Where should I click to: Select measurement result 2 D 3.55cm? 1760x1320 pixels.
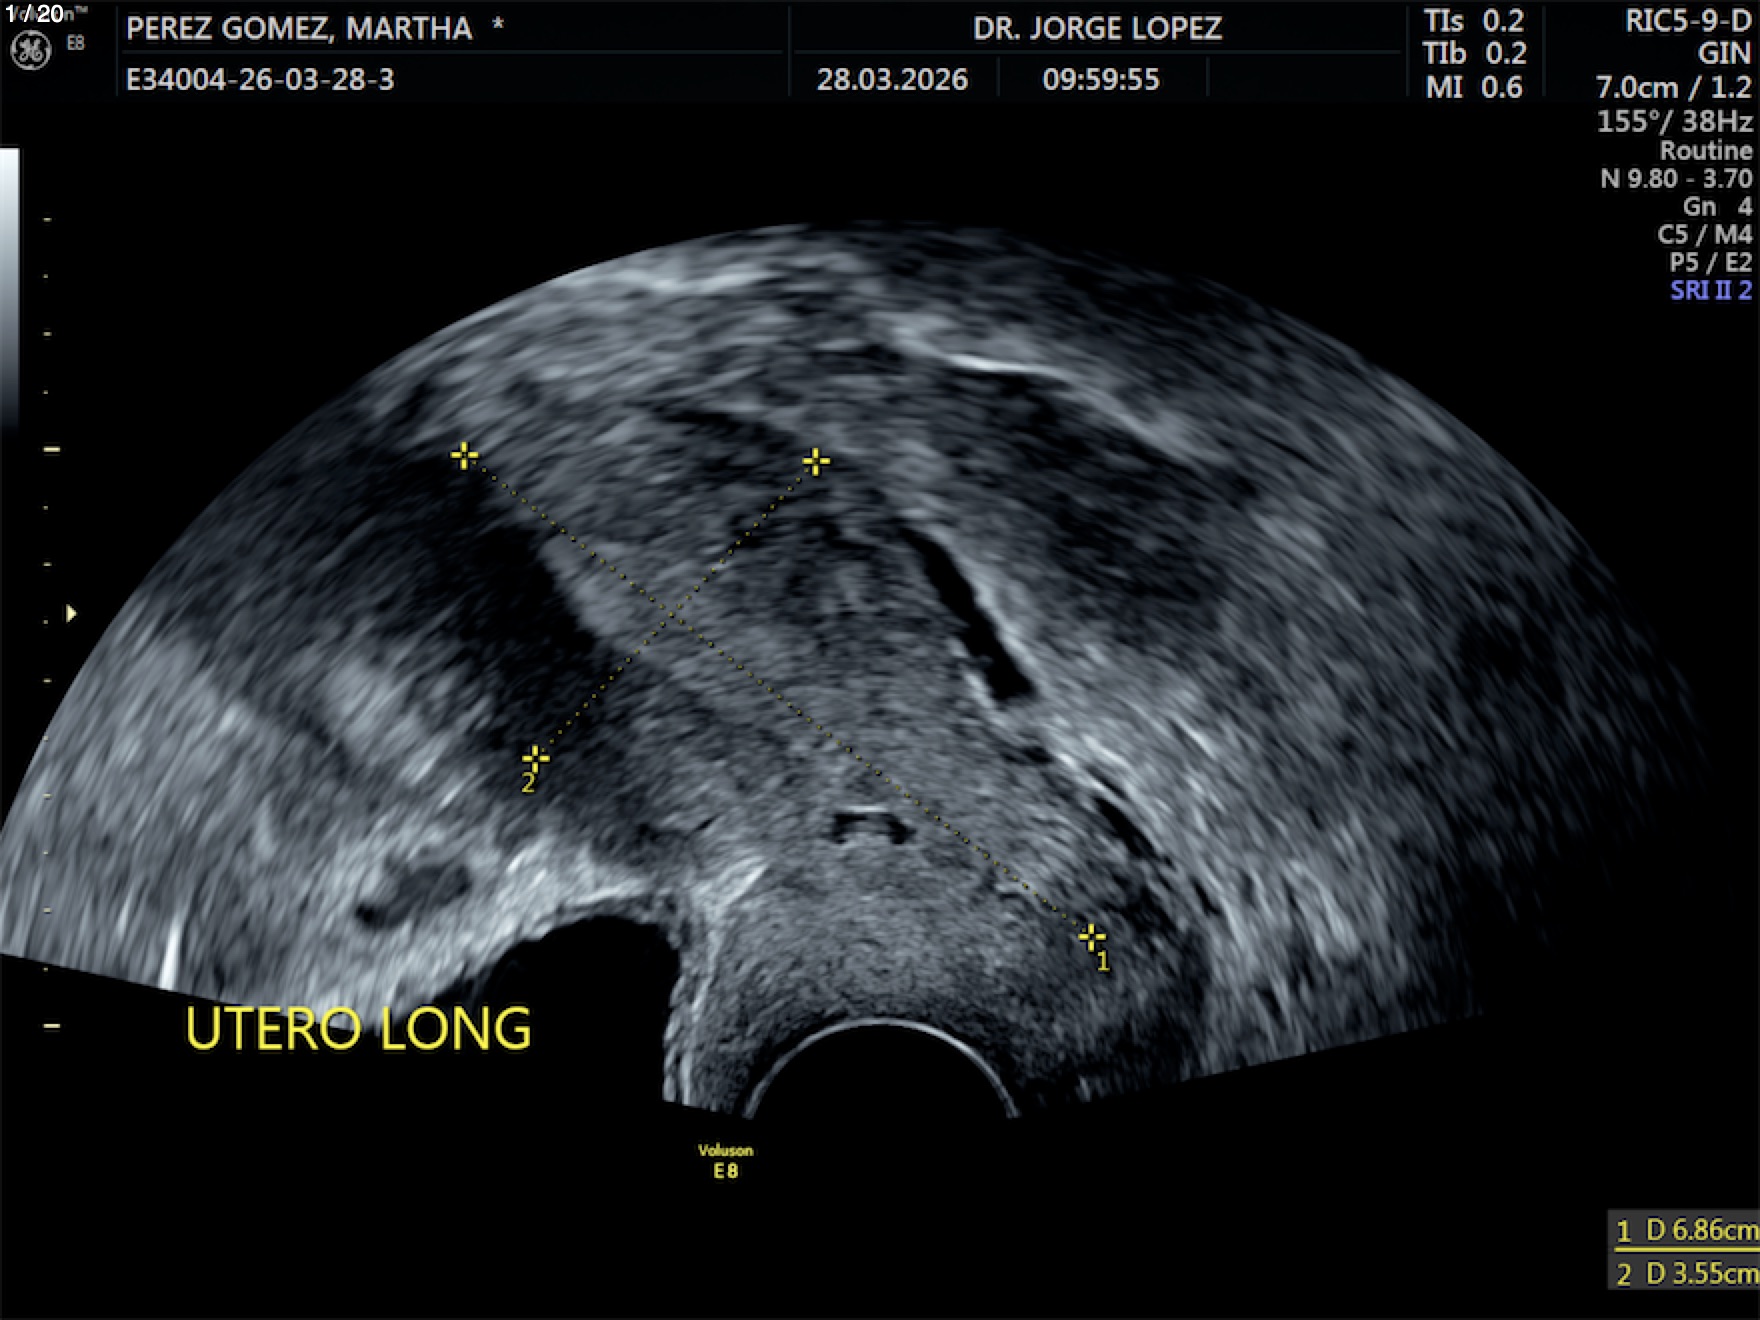click(1686, 1273)
